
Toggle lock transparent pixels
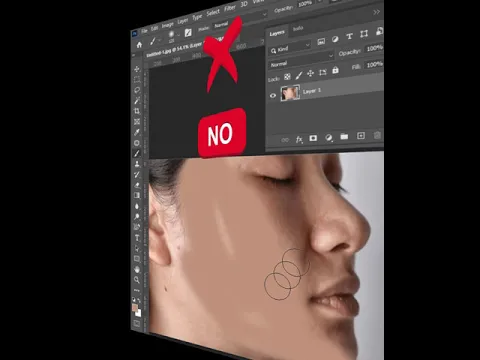tap(287, 77)
